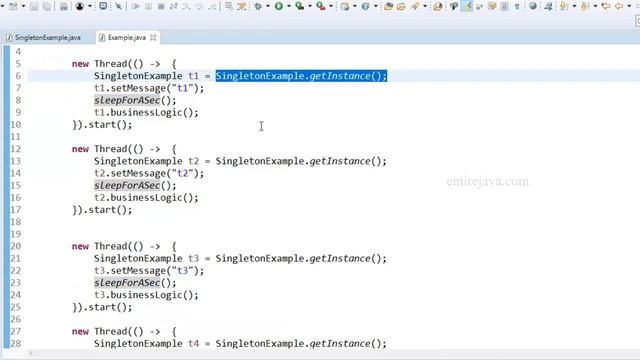Toggle Skip All Breakpoints
The image size is (640, 360).
pos(118,6)
